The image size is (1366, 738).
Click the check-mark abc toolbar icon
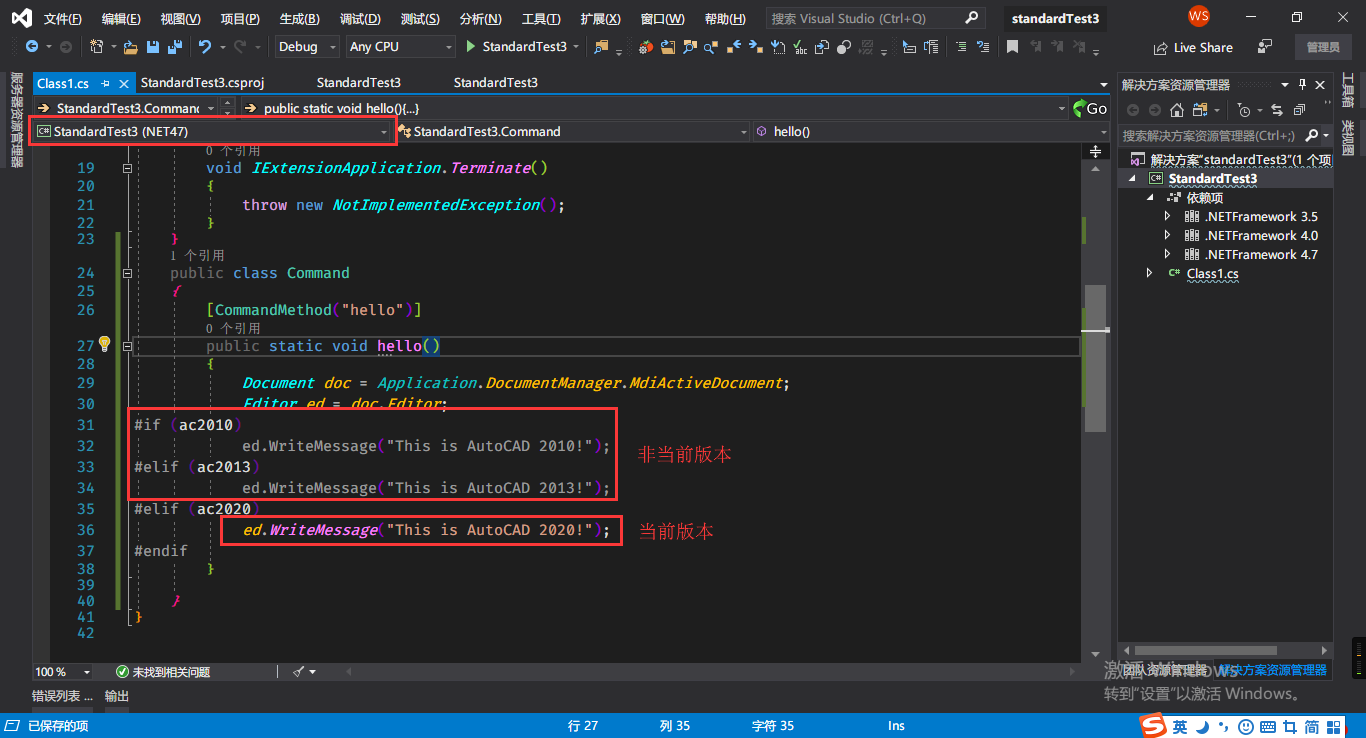(799, 47)
